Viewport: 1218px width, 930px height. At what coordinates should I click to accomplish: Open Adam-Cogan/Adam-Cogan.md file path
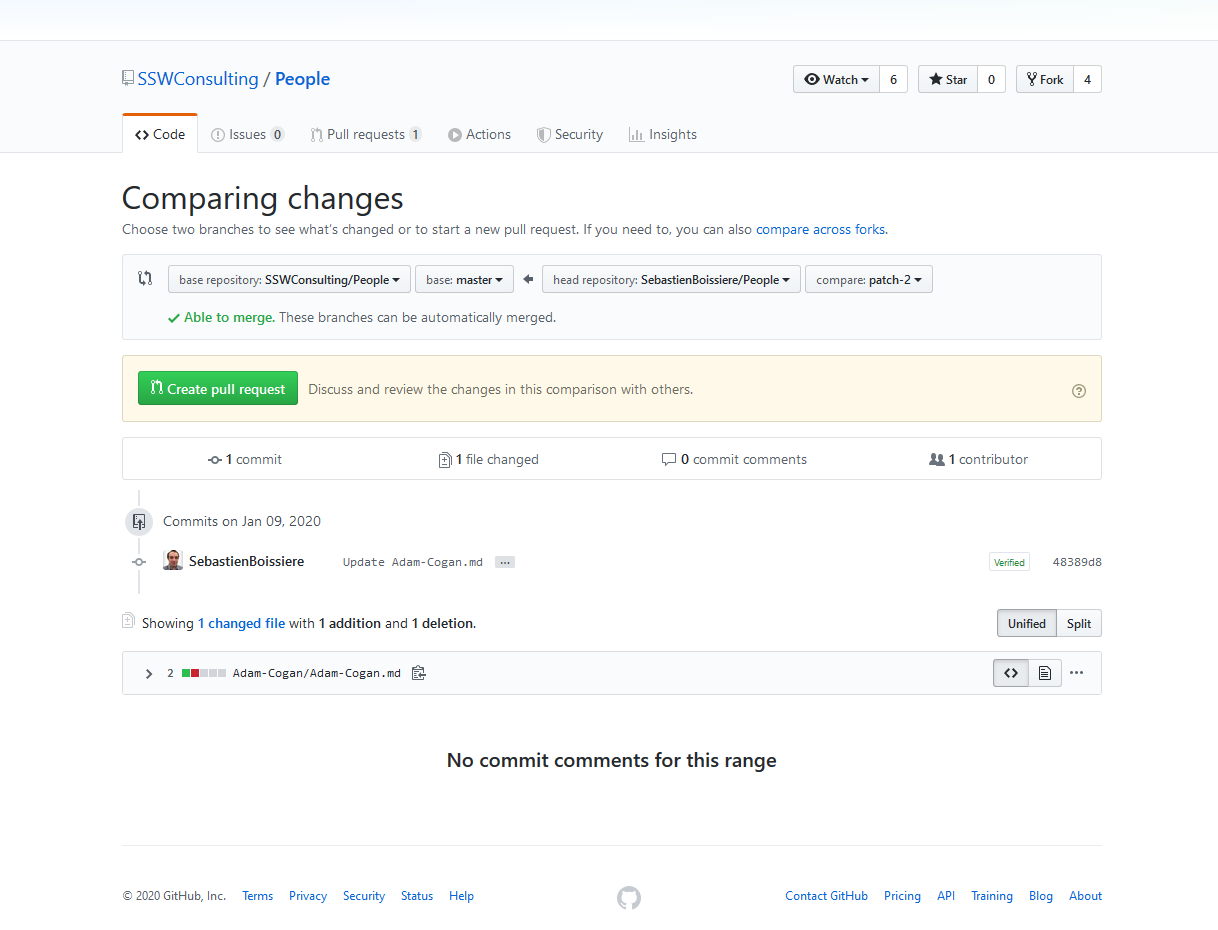click(x=317, y=673)
